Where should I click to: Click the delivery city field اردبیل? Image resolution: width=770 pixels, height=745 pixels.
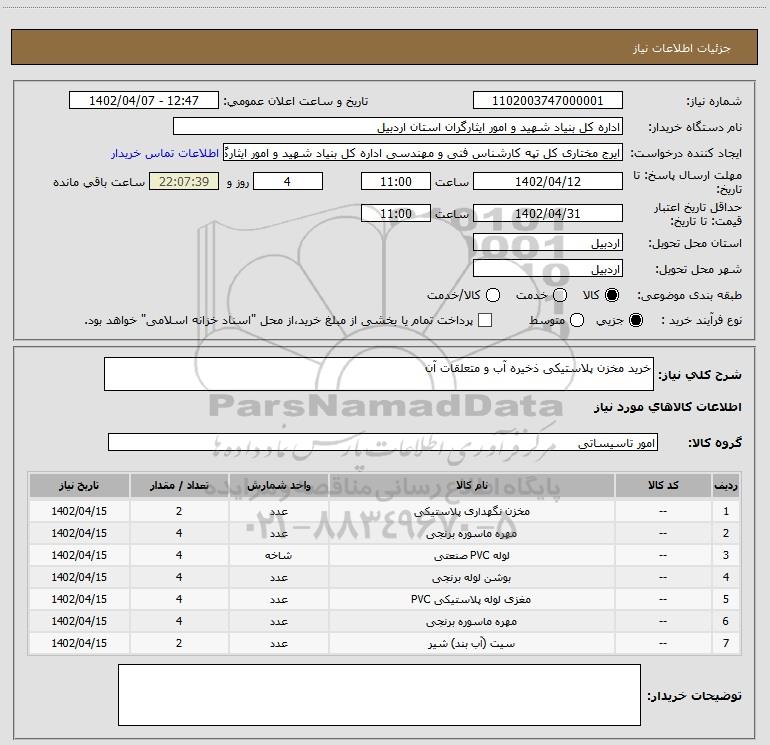[548, 269]
